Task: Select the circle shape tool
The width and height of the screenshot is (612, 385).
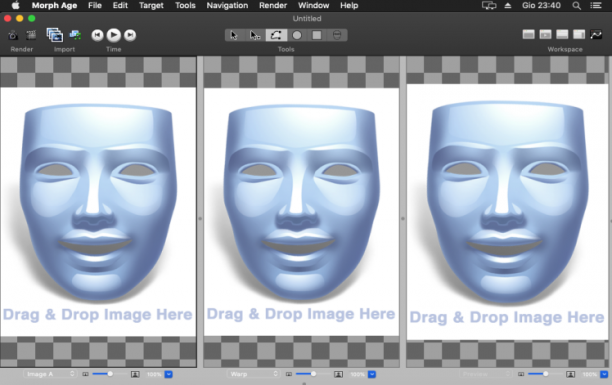Action: 297,35
